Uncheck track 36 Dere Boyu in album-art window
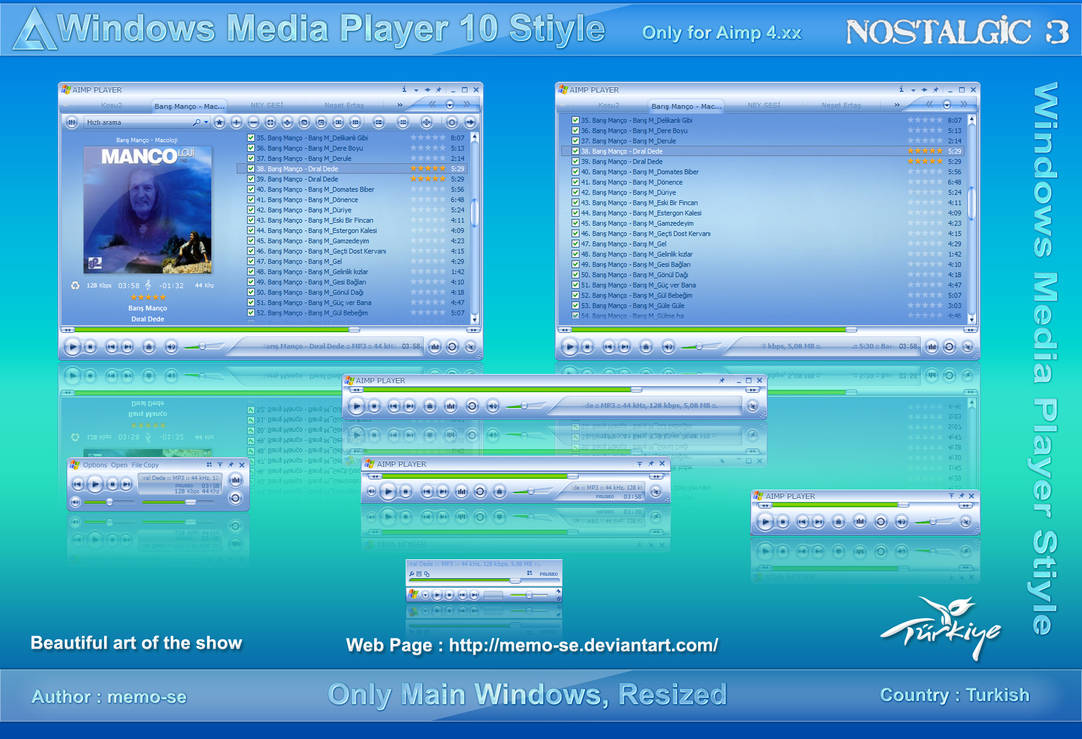Image resolution: width=1082 pixels, height=739 pixels. (x=250, y=148)
